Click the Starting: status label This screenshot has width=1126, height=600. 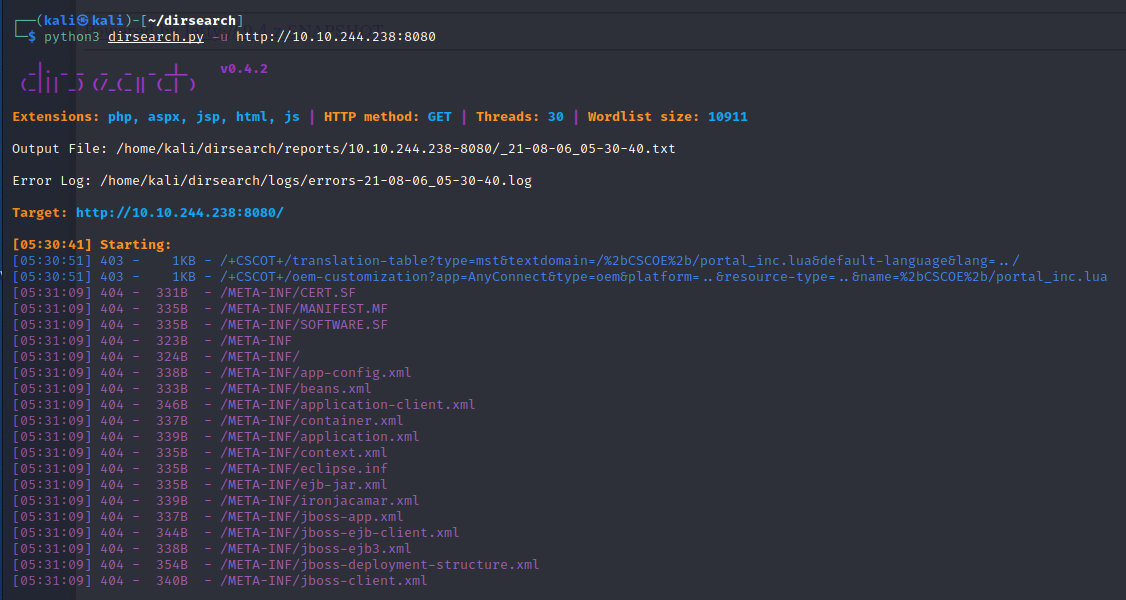point(136,245)
